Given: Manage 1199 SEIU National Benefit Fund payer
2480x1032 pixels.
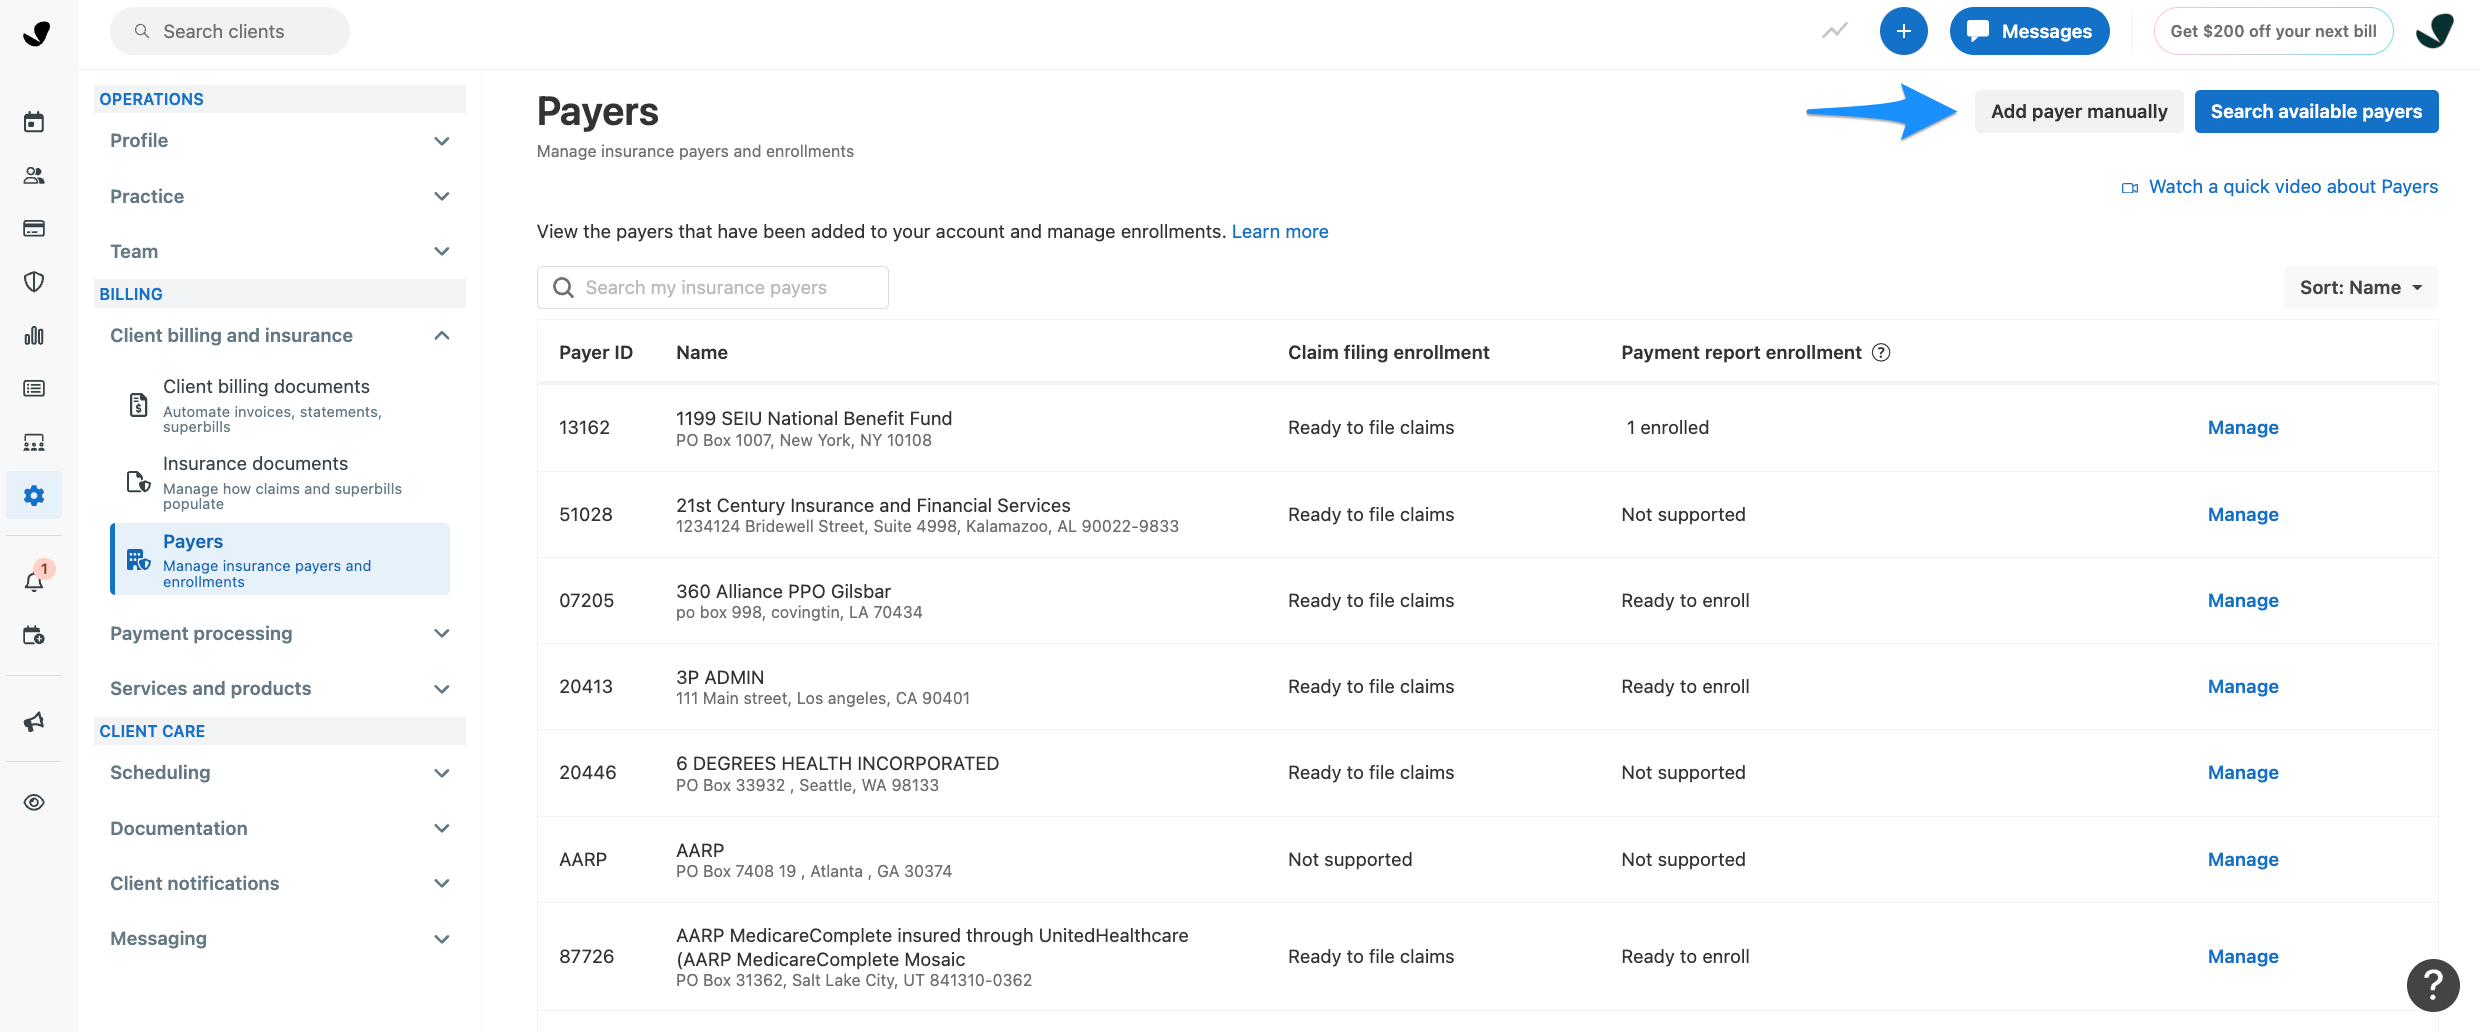Looking at the screenshot, I should click(2243, 428).
